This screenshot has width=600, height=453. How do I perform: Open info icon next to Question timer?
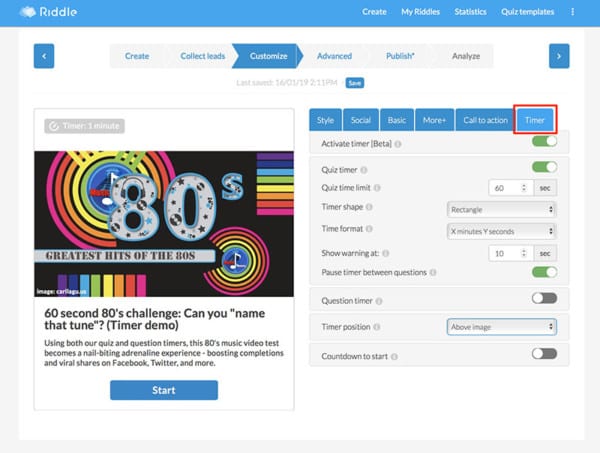tap(379, 301)
